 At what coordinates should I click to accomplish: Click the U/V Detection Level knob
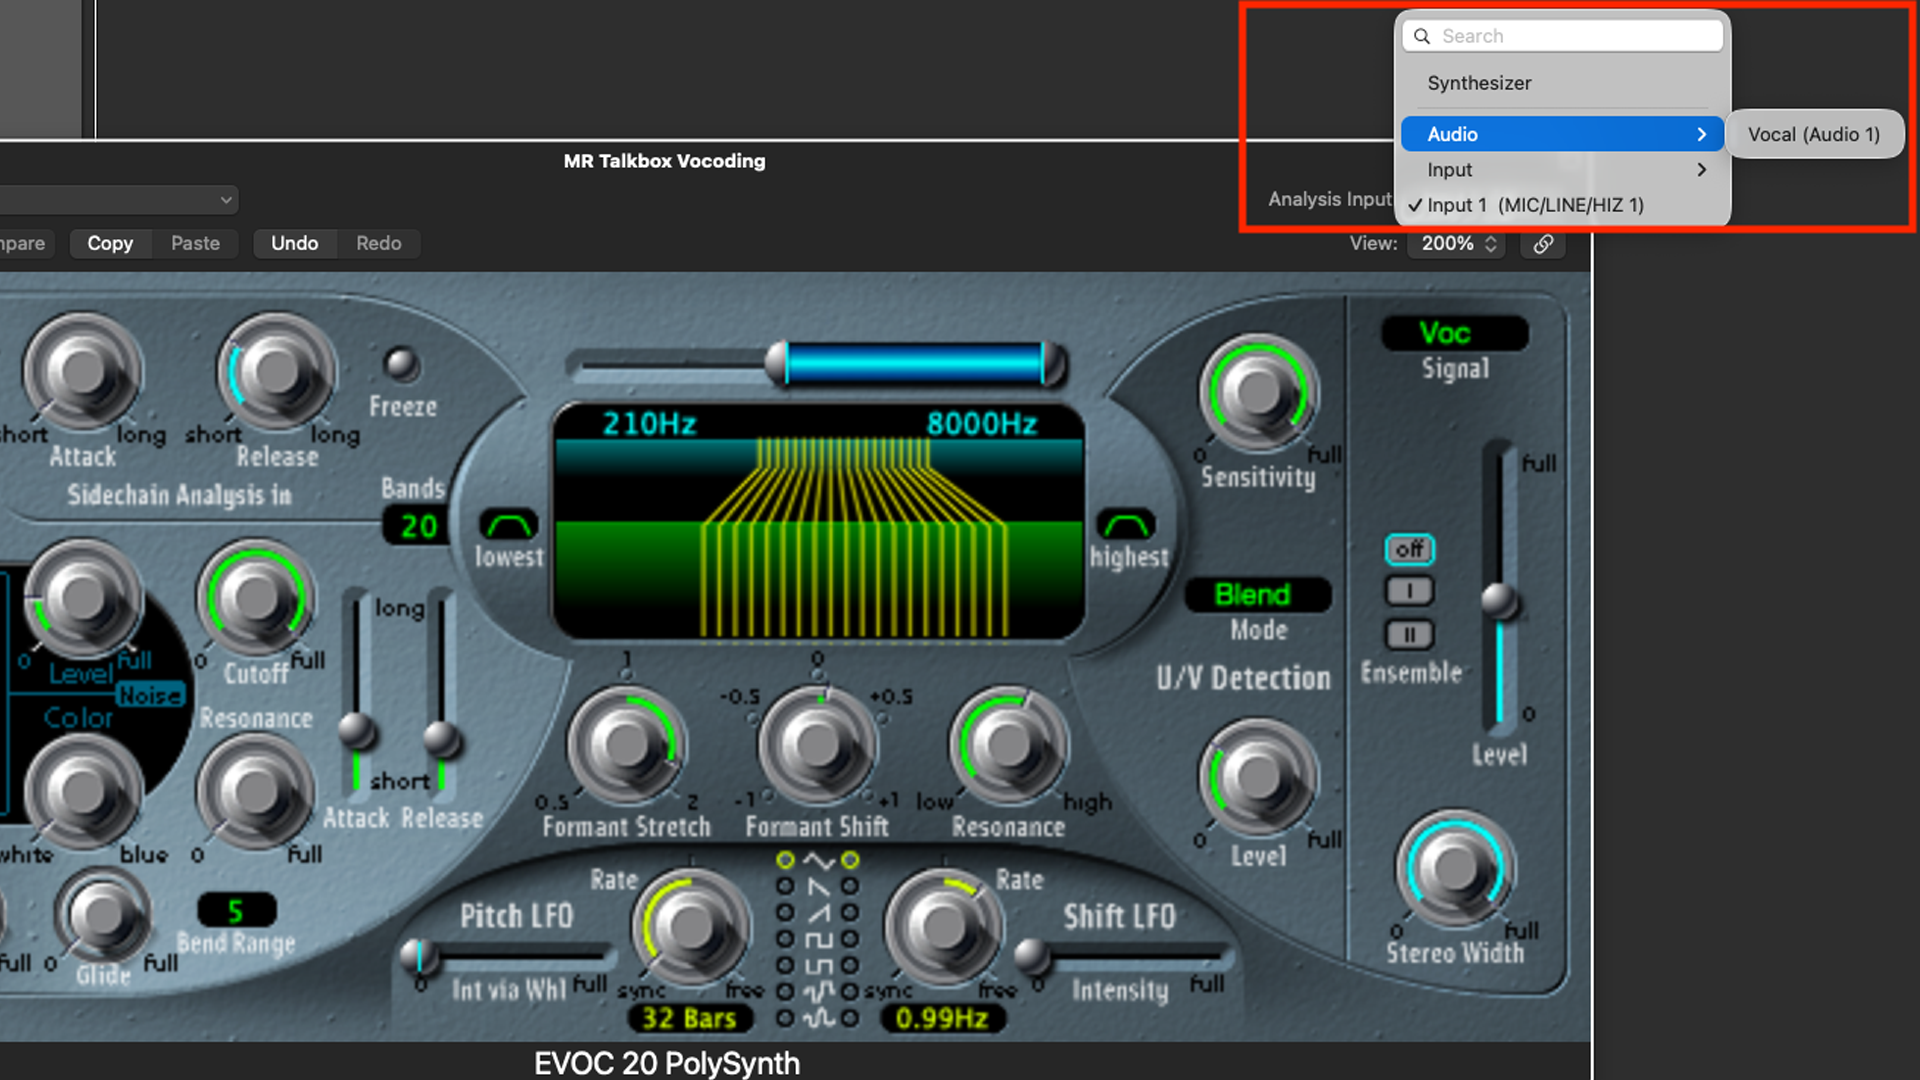click(1258, 778)
